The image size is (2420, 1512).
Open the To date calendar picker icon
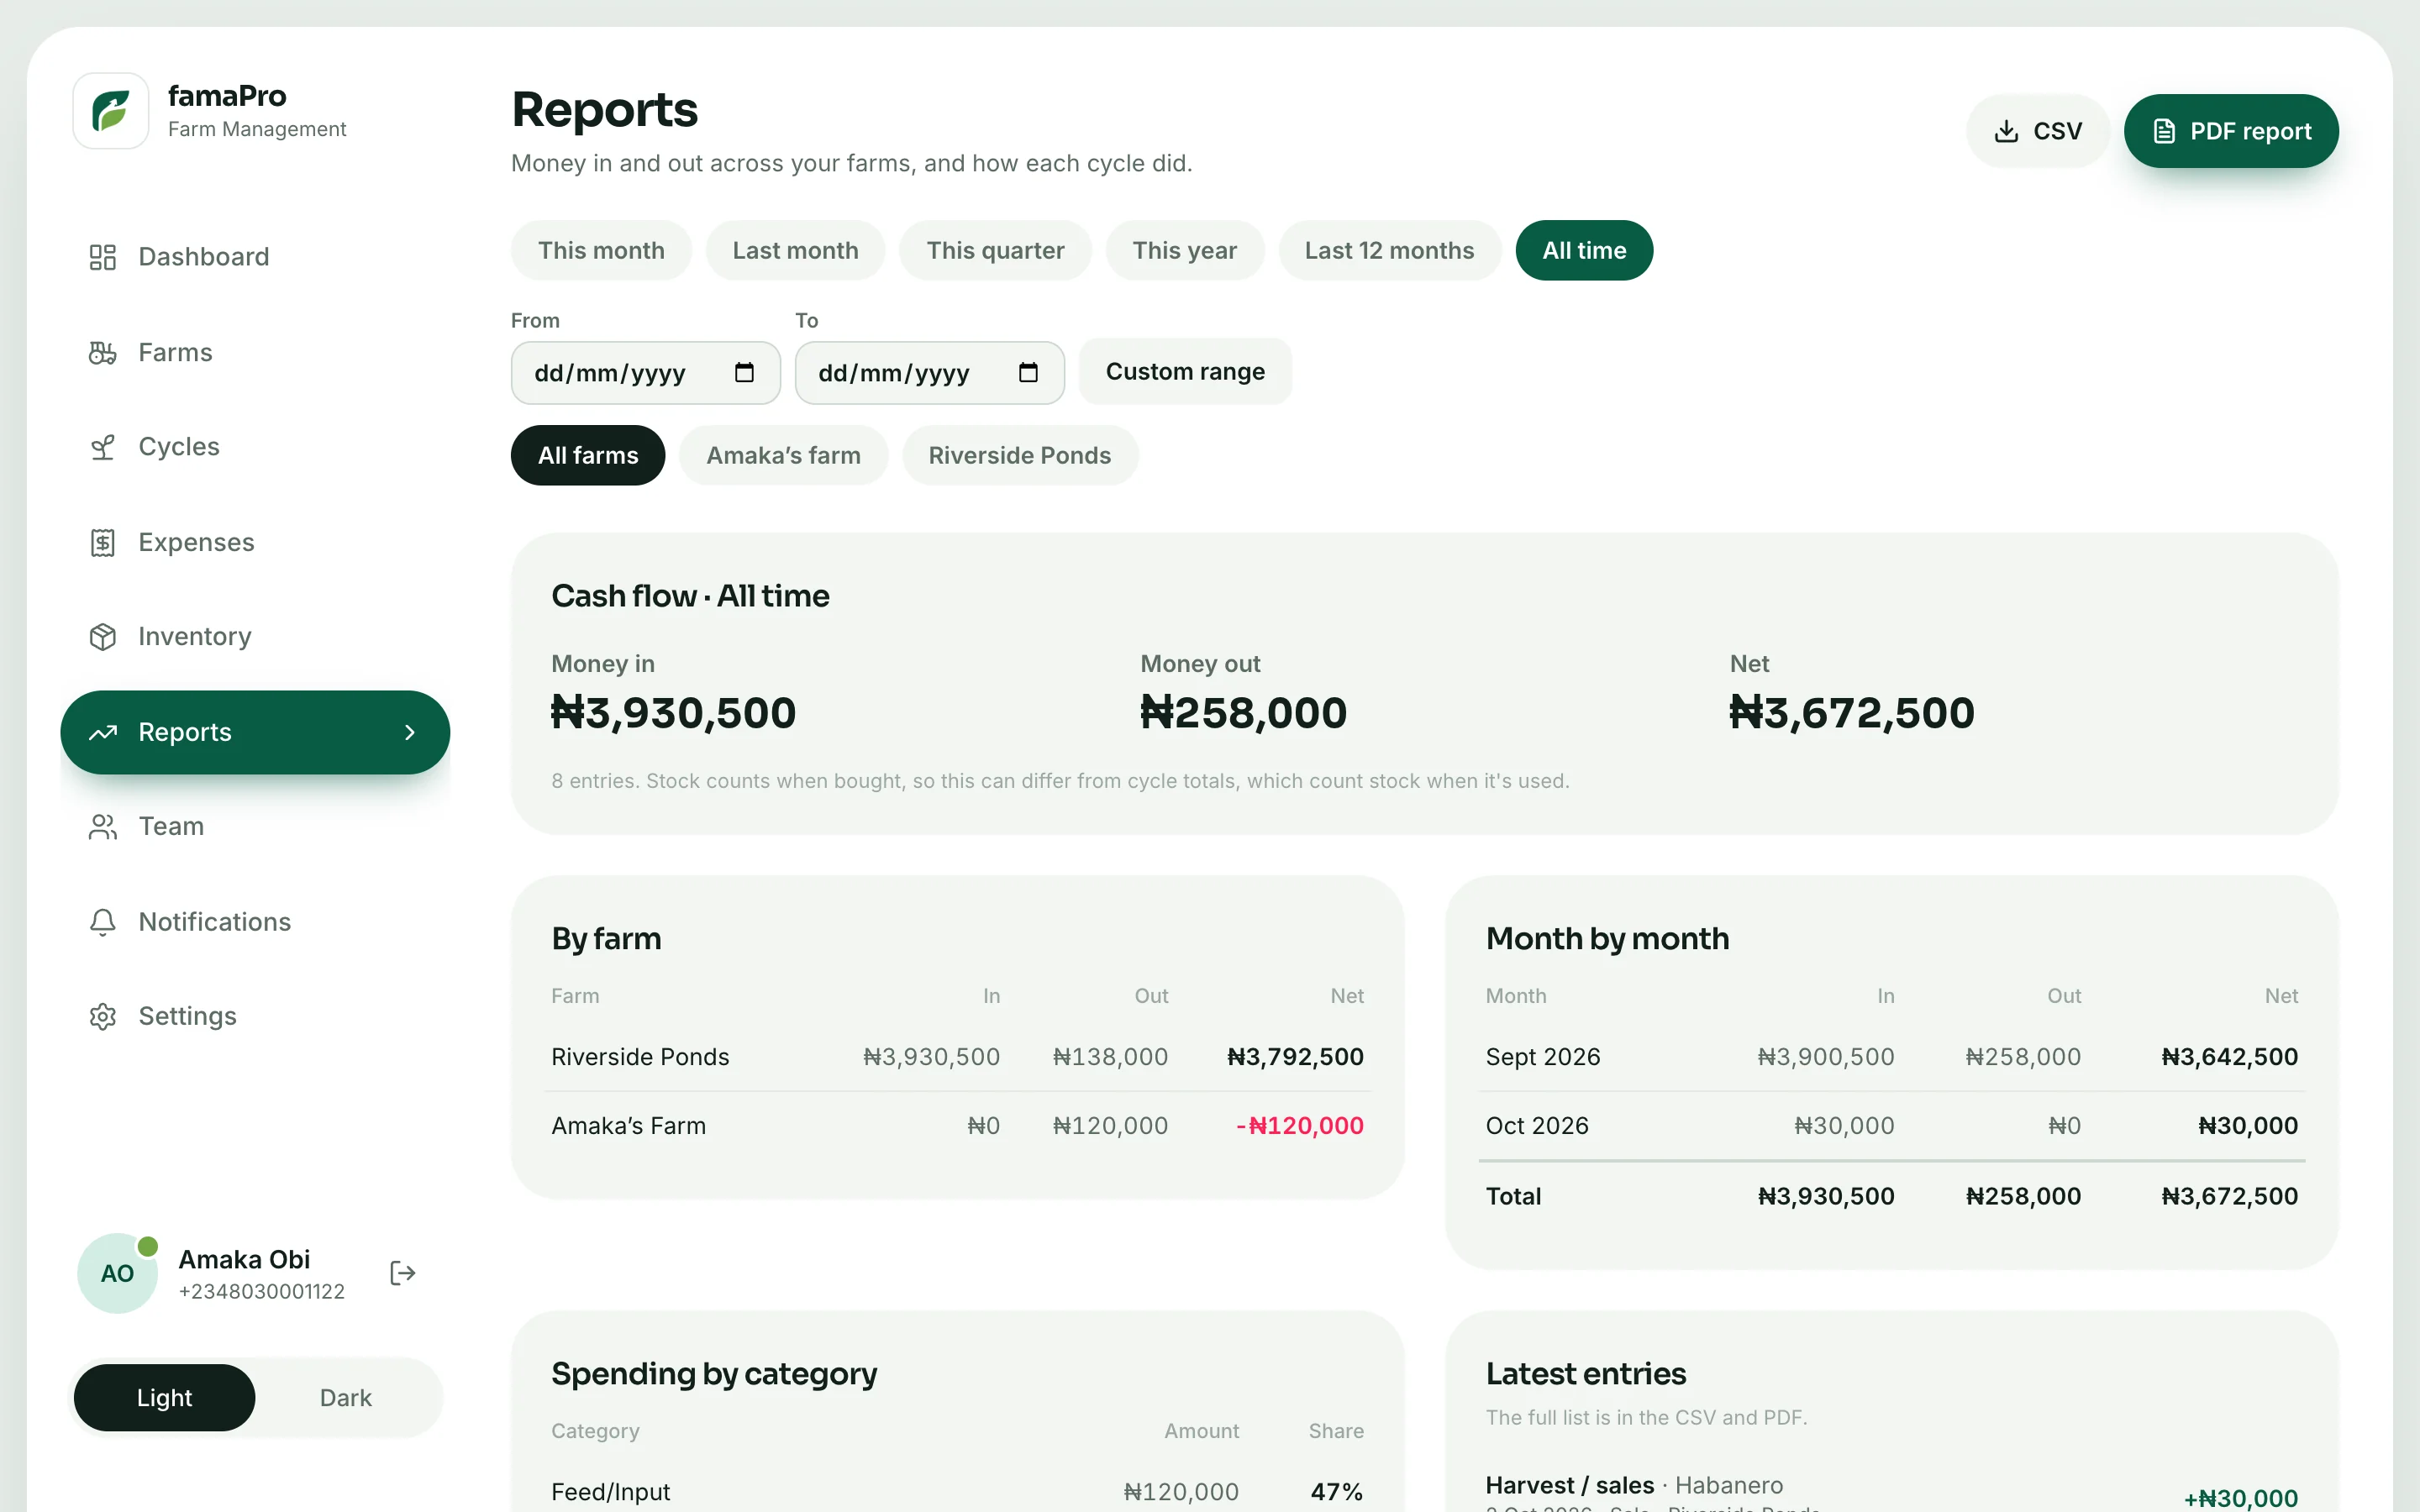point(1028,373)
